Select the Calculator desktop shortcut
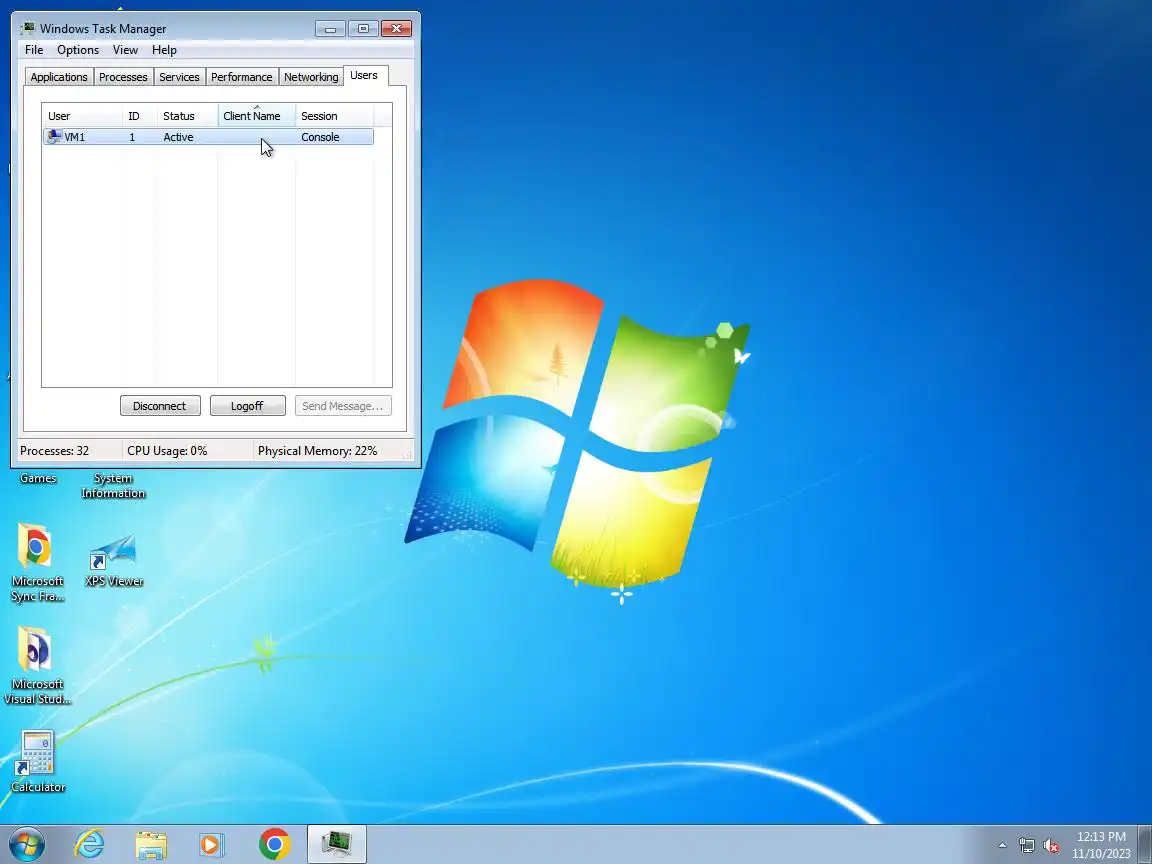Viewport: 1152px width, 864px height. point(37,762)
